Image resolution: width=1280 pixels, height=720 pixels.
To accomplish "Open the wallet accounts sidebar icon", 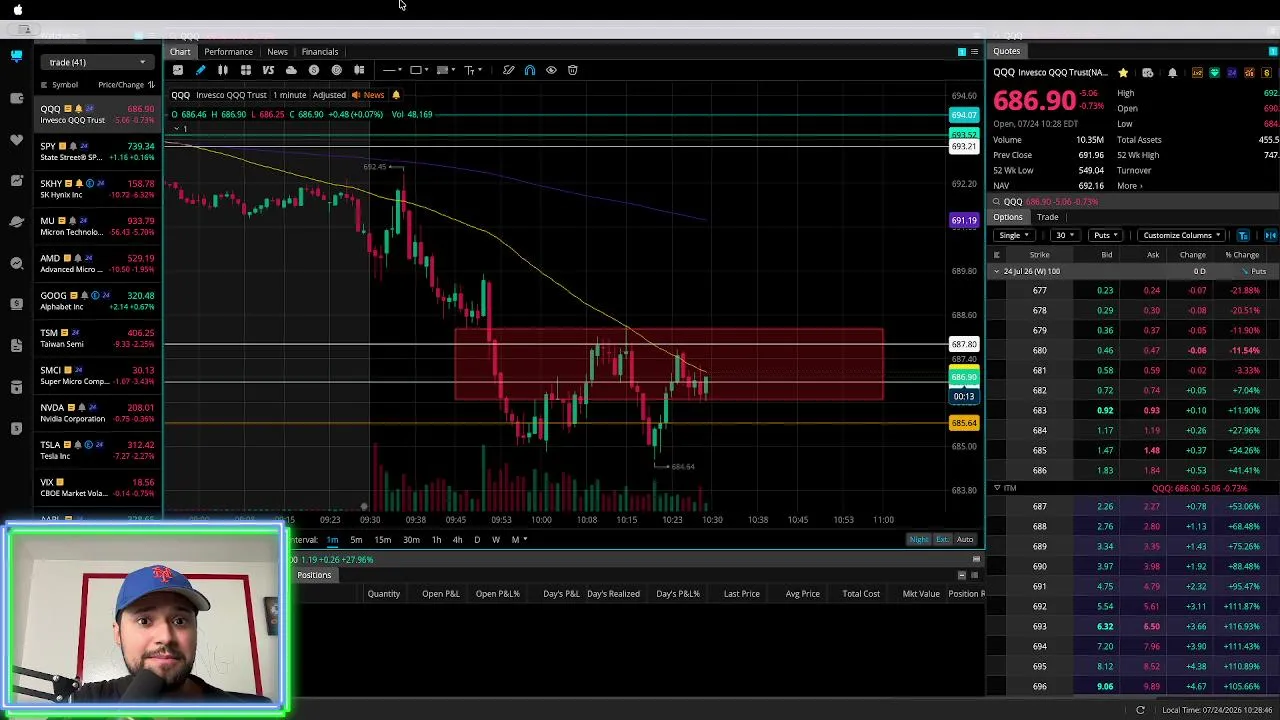I will point(16,98).
